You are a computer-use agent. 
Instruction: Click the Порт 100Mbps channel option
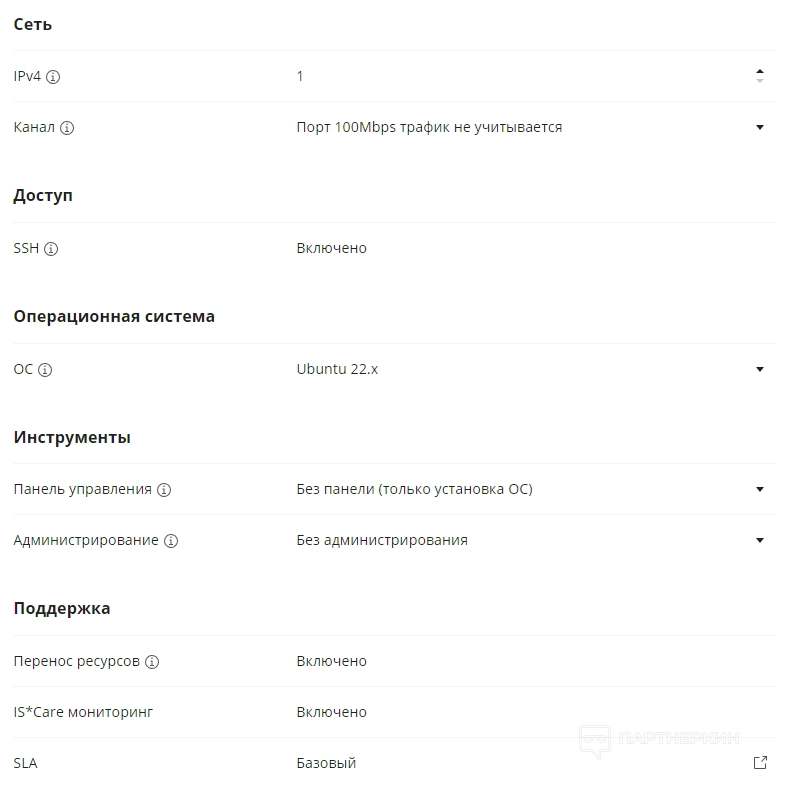(x=429, y=127)
